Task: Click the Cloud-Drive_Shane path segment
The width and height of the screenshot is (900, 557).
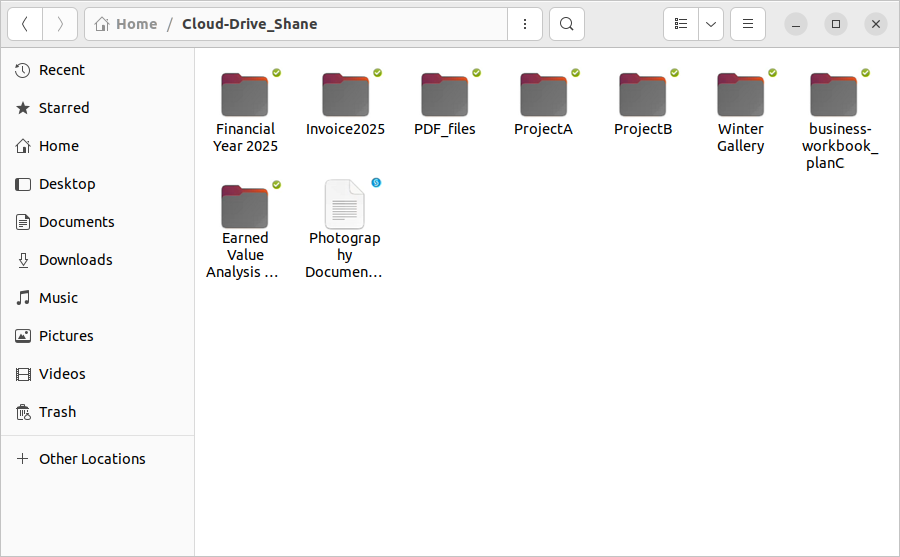Action: [x=249, y=24]
